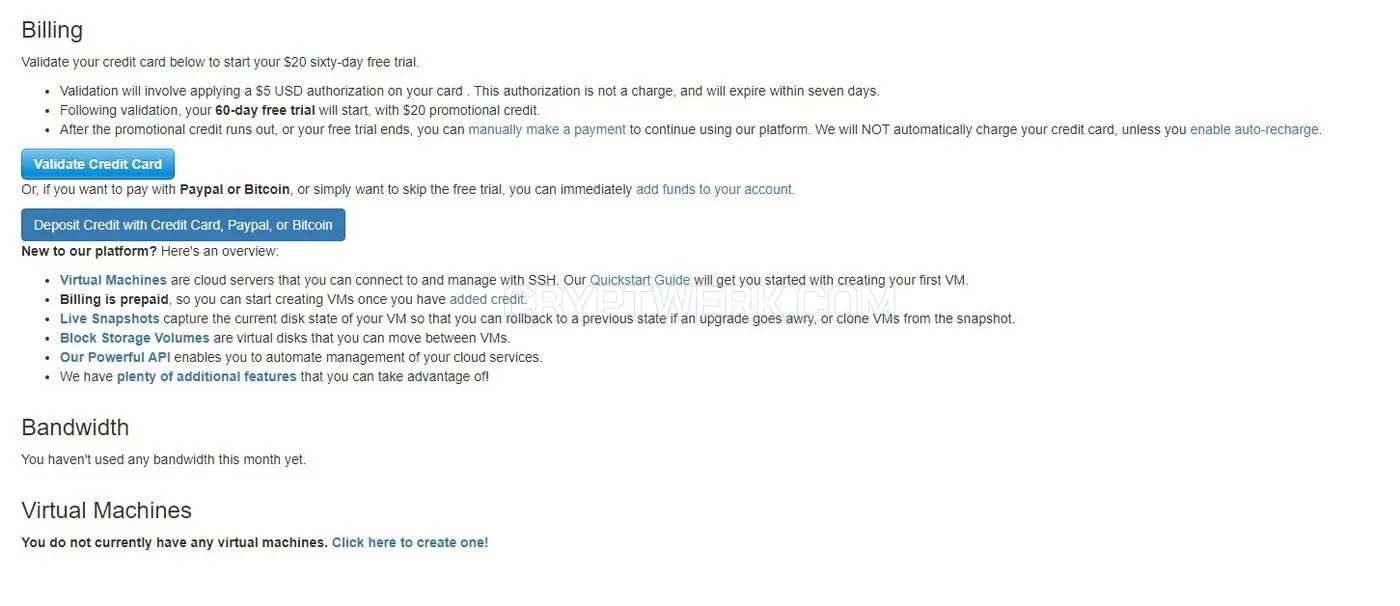Open the Virtual Machines overview link
The height and width of the screenshot is (606, 1400).
(113, 280)
